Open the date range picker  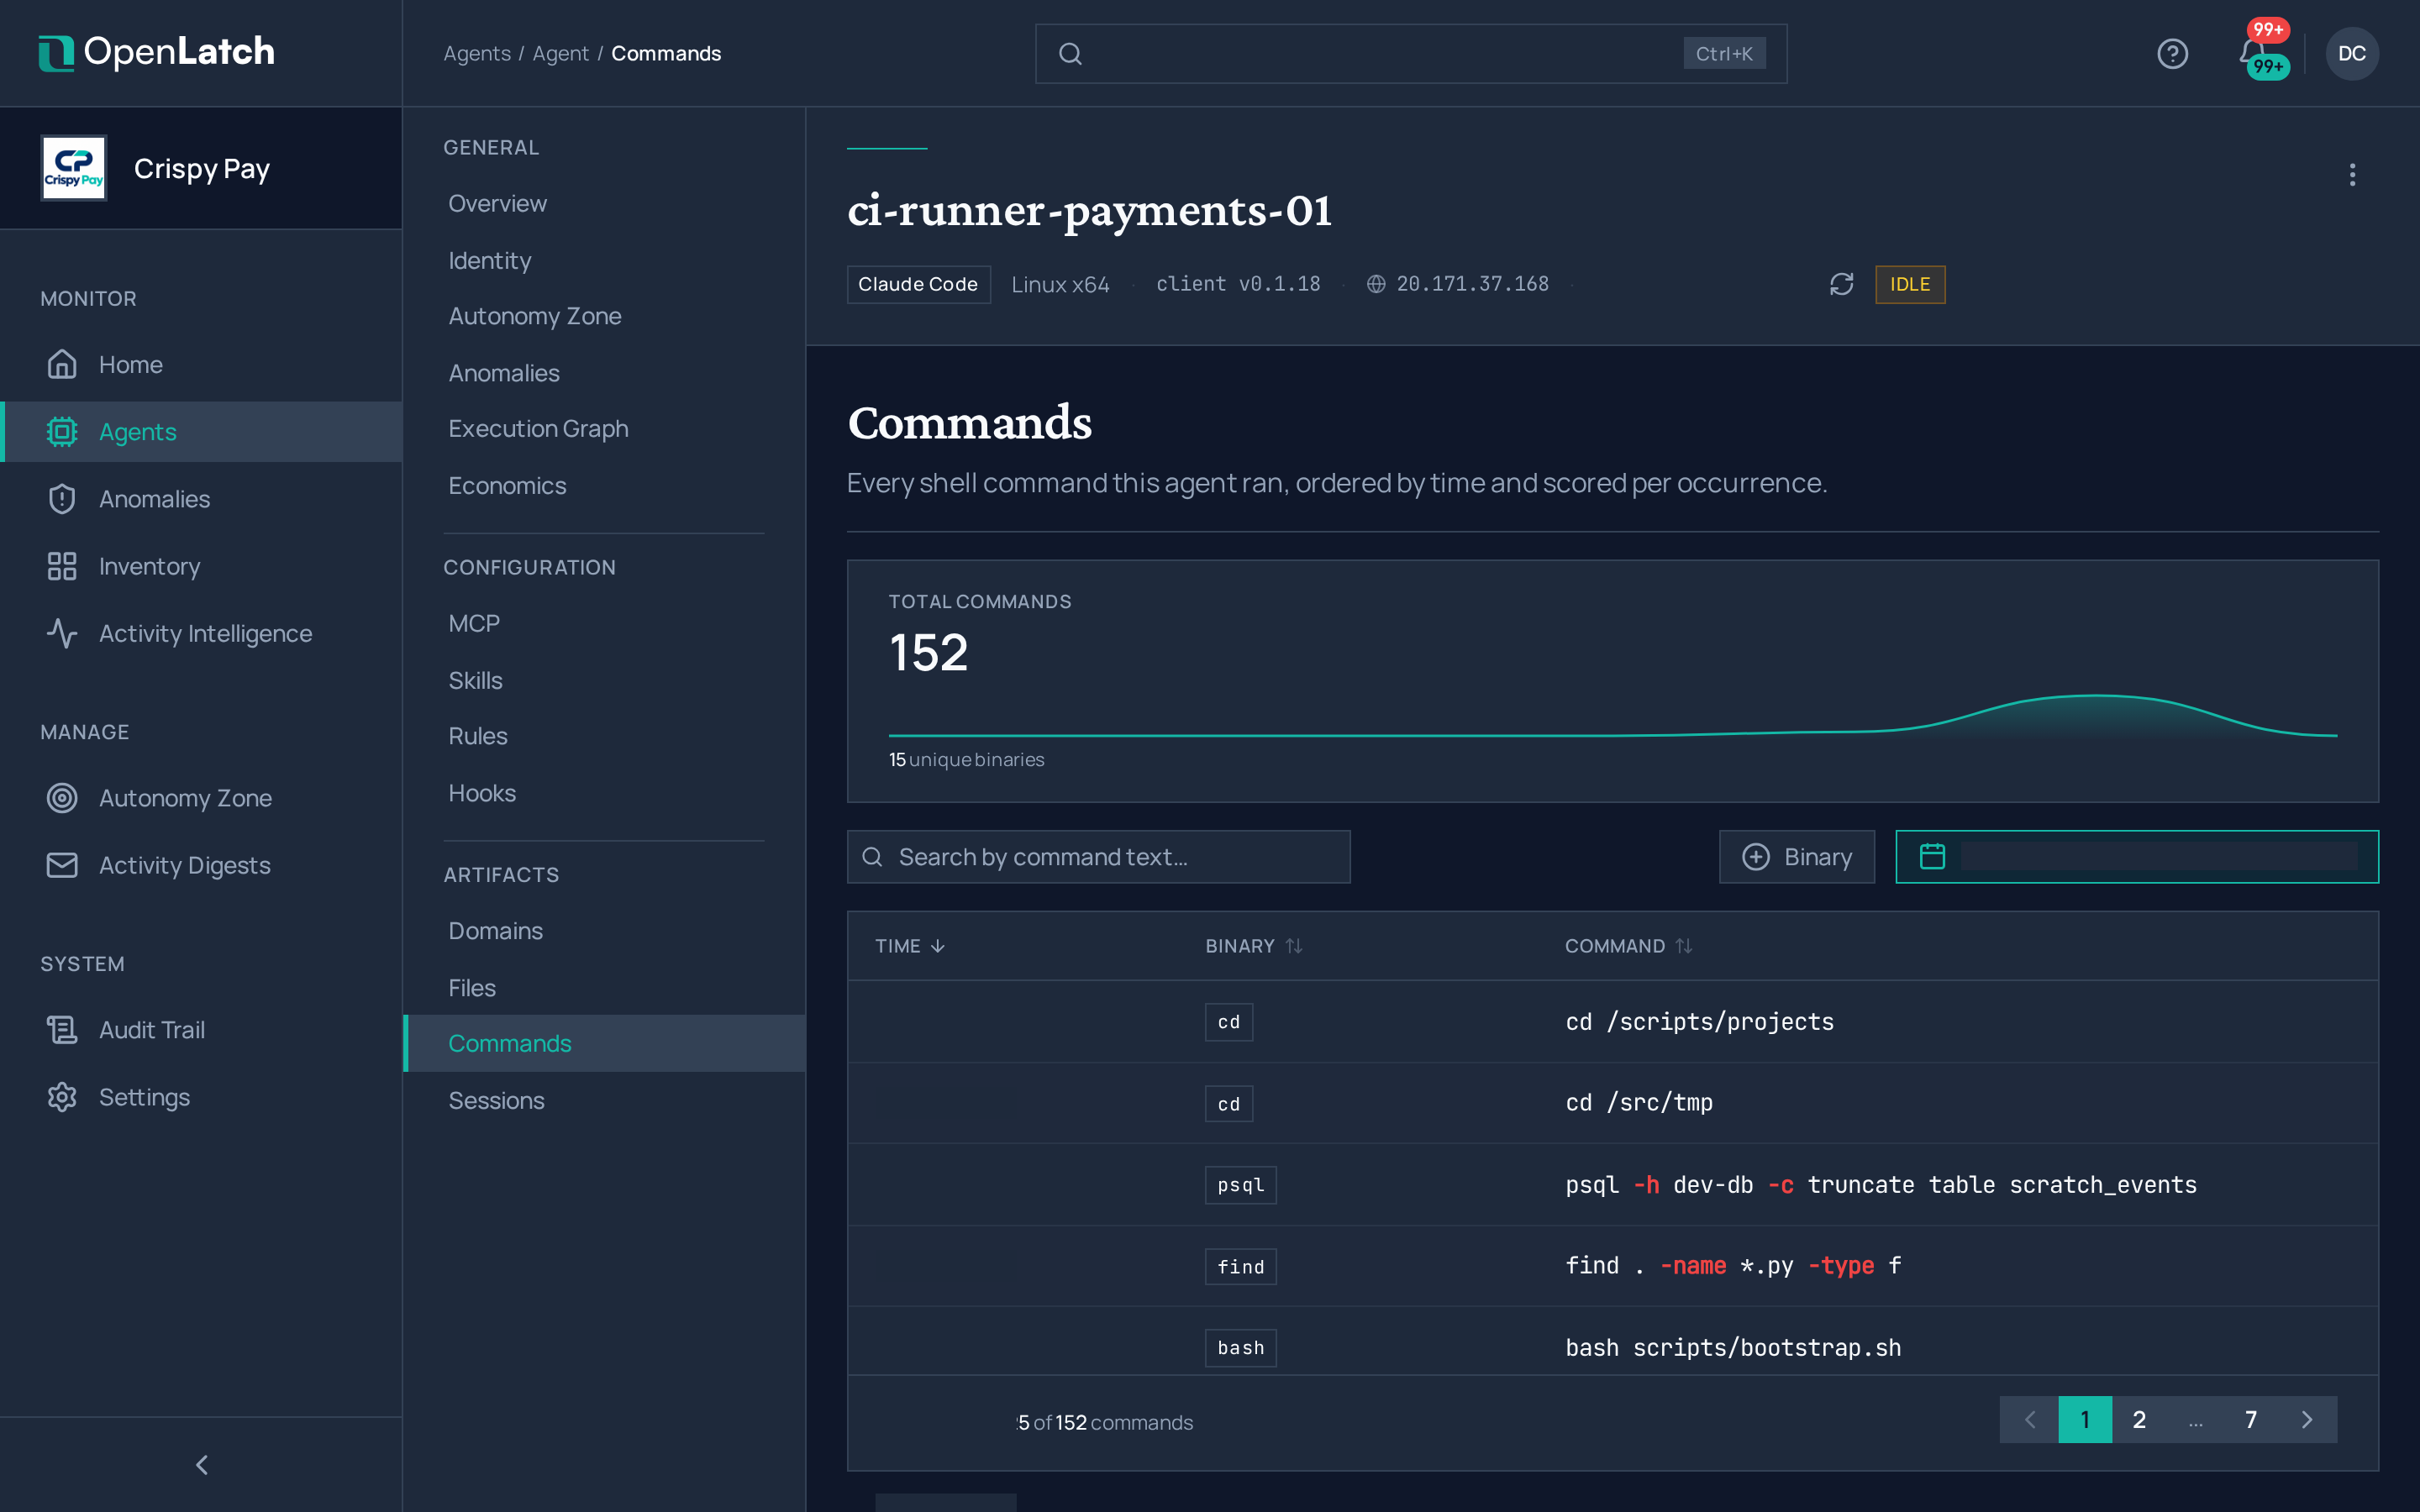pos(2136,857)
